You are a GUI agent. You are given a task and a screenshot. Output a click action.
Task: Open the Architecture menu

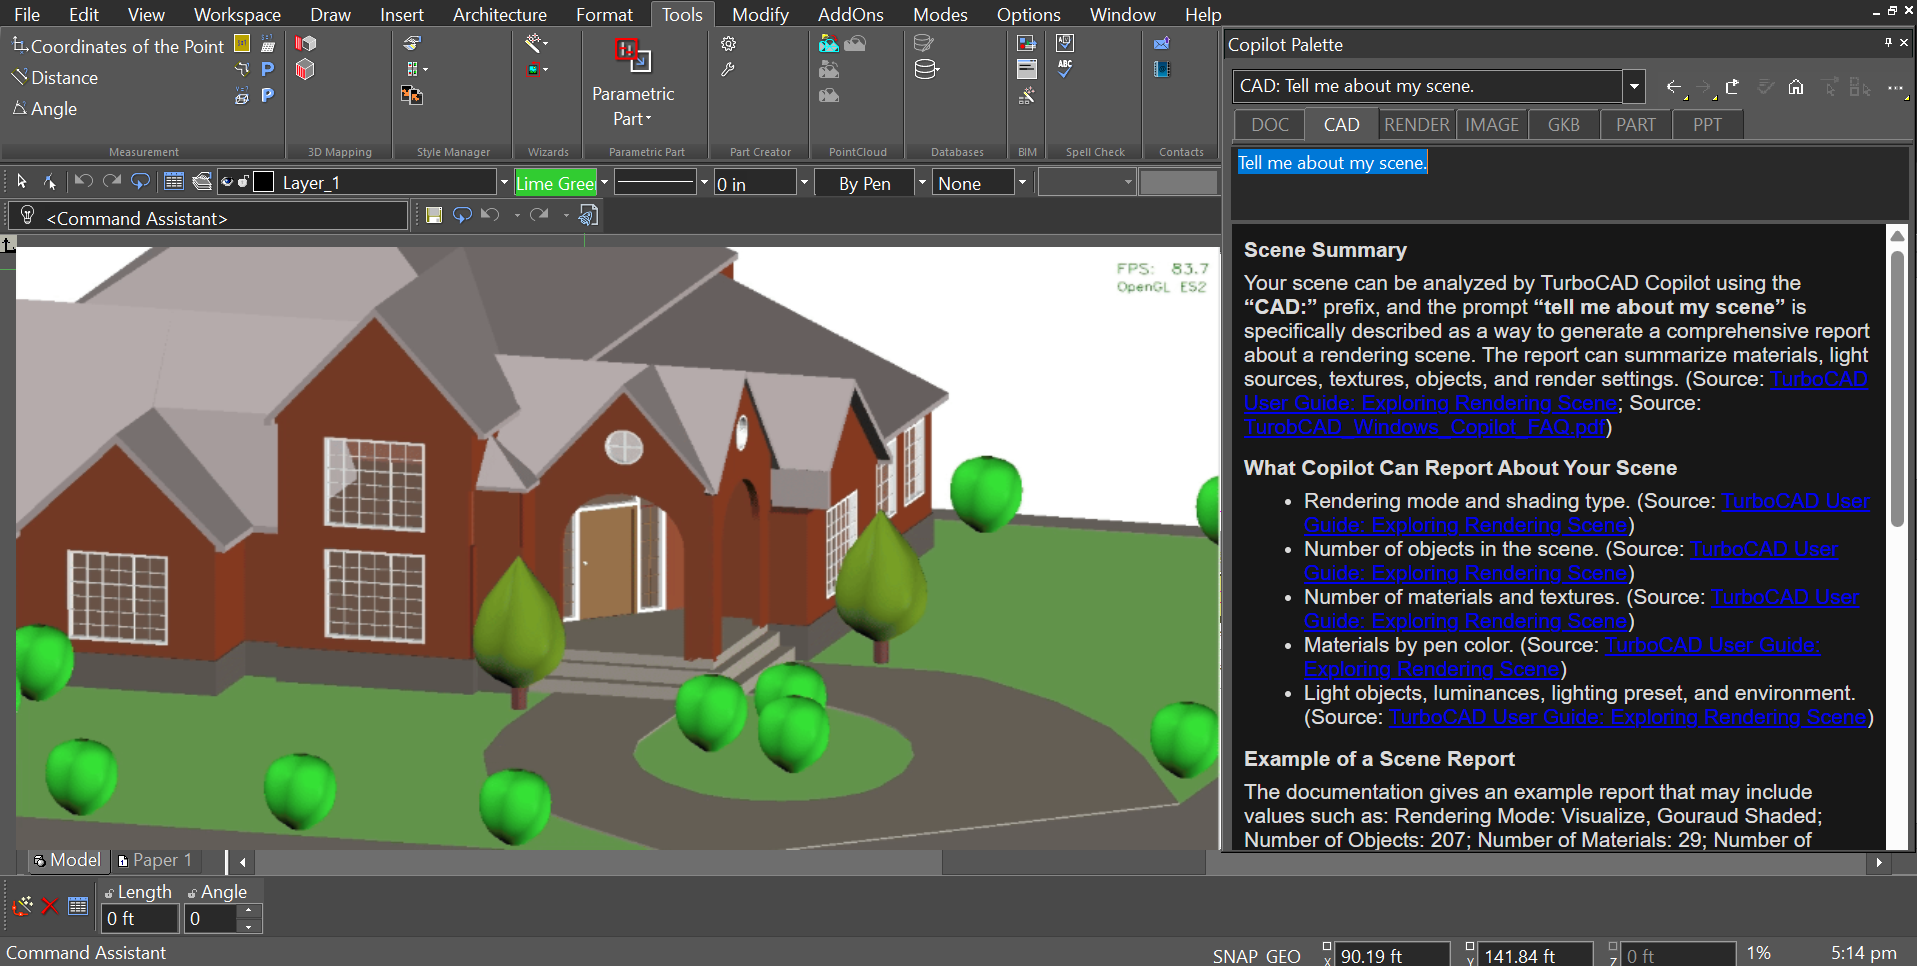pos(499,14)
